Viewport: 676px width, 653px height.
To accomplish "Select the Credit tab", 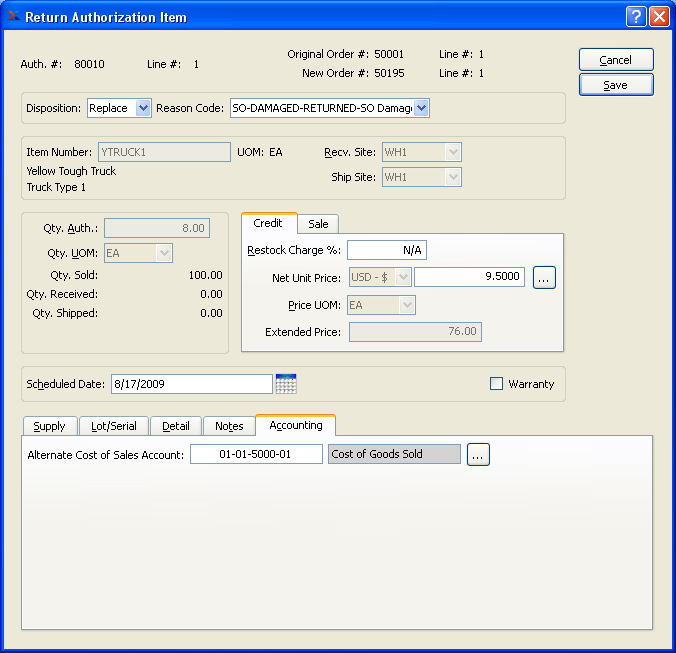I will click(268, 224).
